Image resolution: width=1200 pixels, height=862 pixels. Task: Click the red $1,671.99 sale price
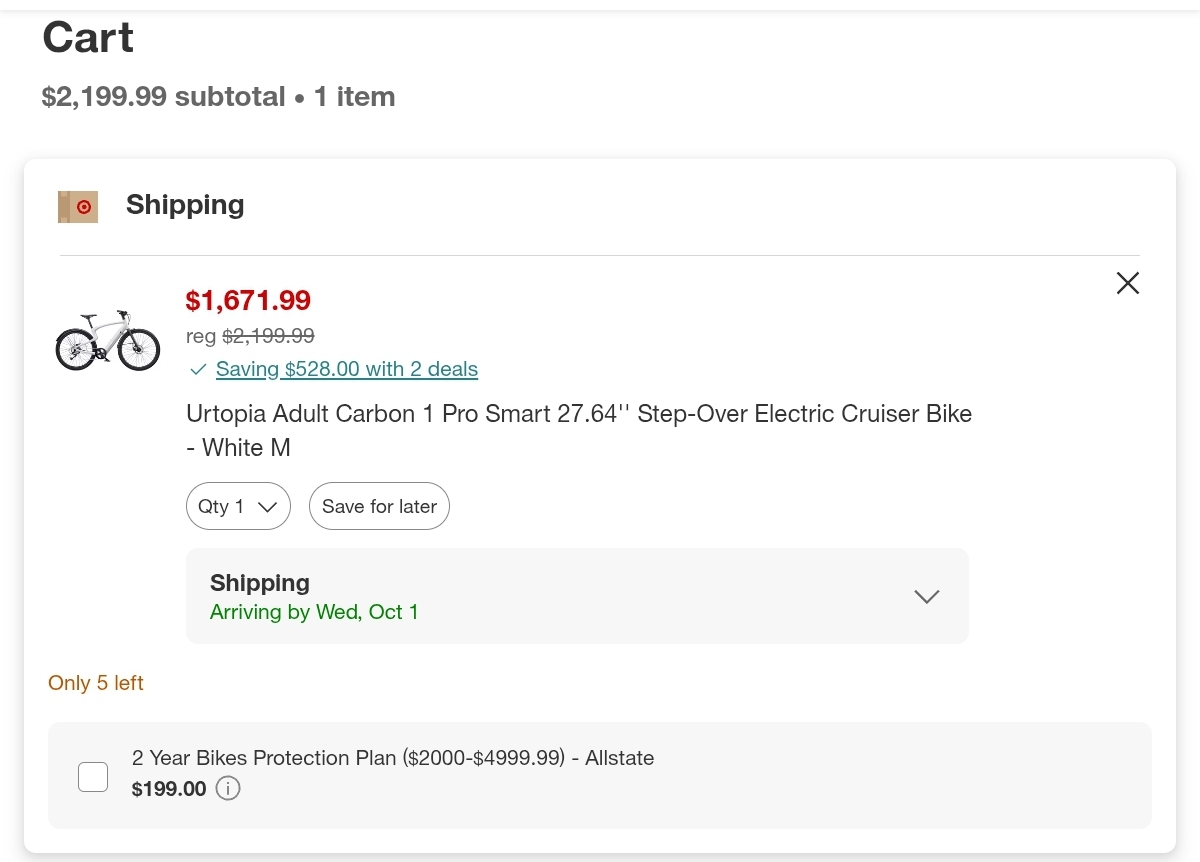coord(248,300)
